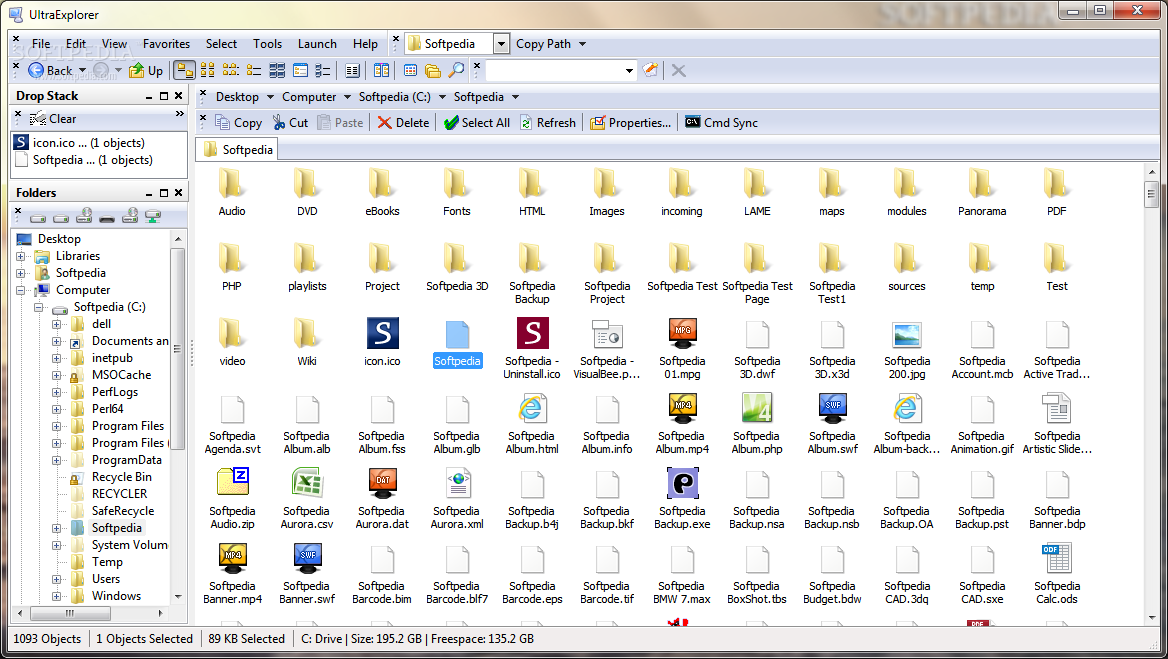
Task: Open Properties... dialog
Action: point(630,123)
